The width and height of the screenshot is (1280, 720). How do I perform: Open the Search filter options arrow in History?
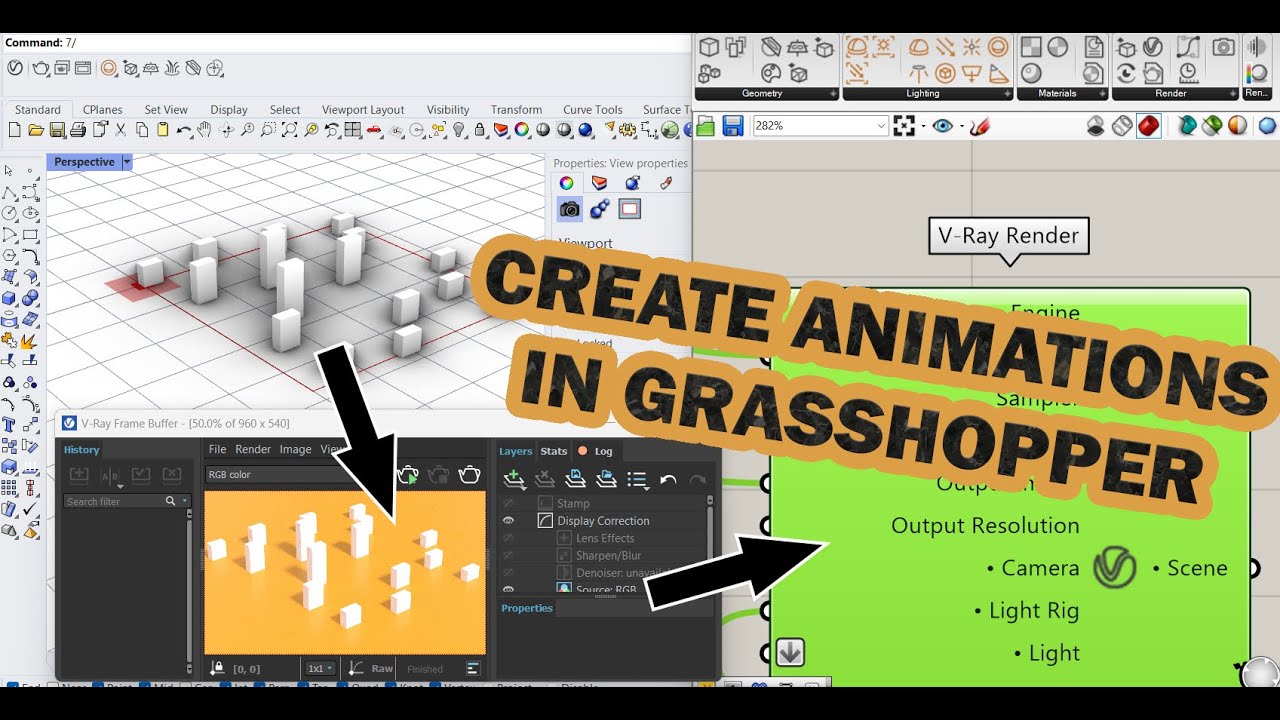coord(184,501)
